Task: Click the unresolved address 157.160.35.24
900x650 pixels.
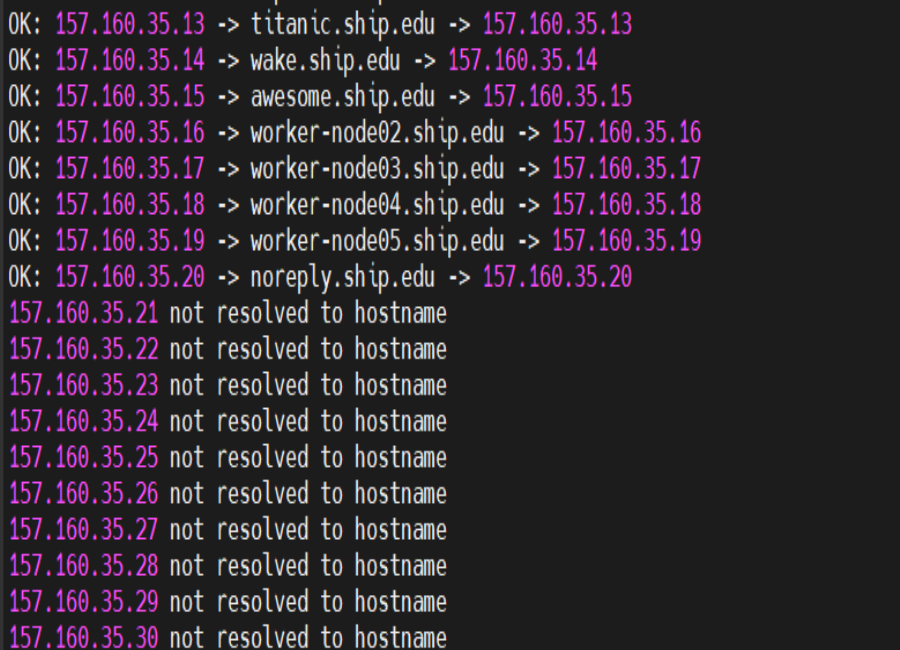Action: tap(83, 421)
